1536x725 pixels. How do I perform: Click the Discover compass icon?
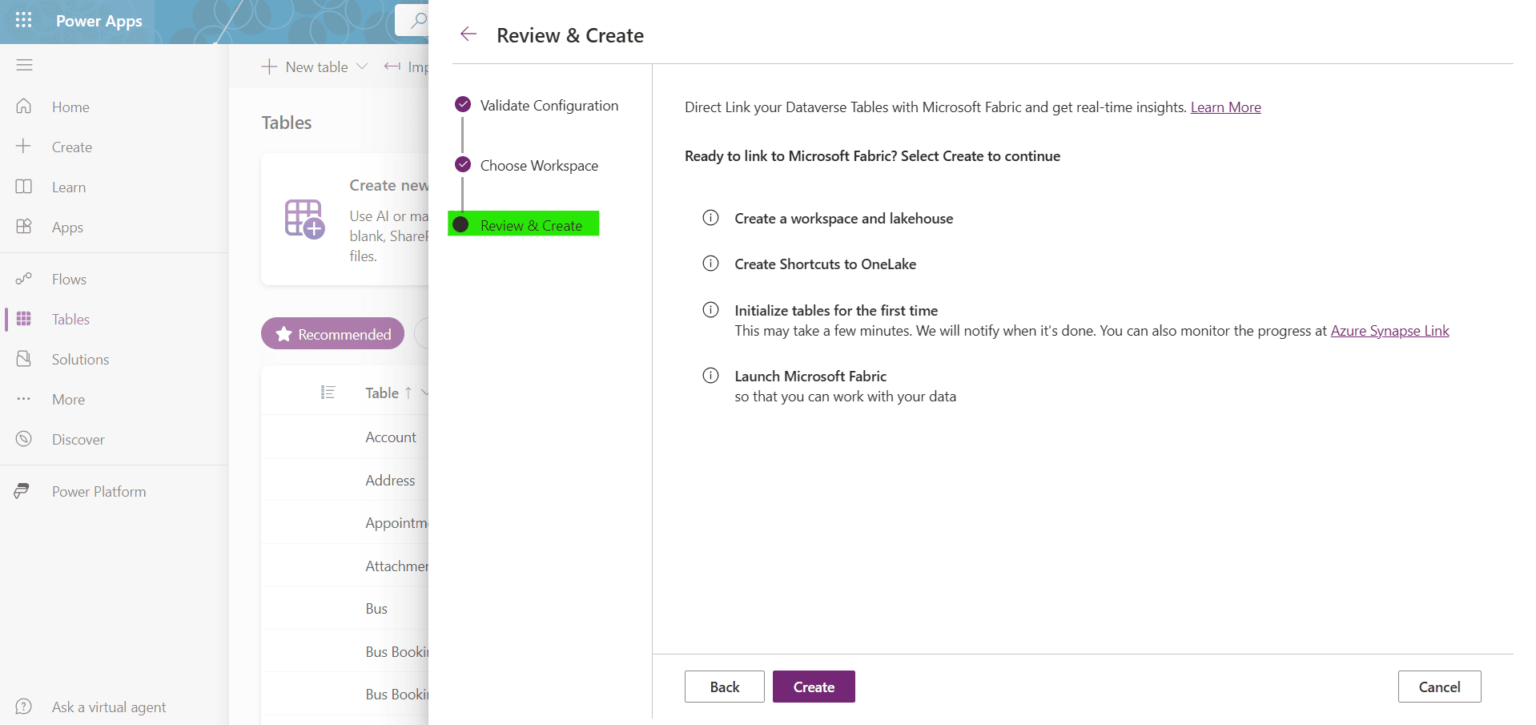tap(24, 438)
